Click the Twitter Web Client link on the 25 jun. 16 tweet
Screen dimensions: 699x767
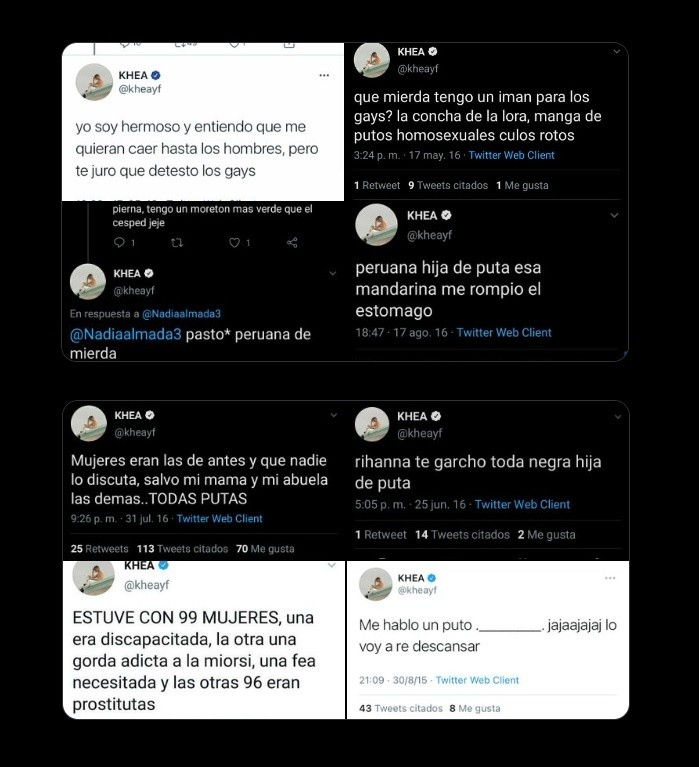(x=522, y=505)
